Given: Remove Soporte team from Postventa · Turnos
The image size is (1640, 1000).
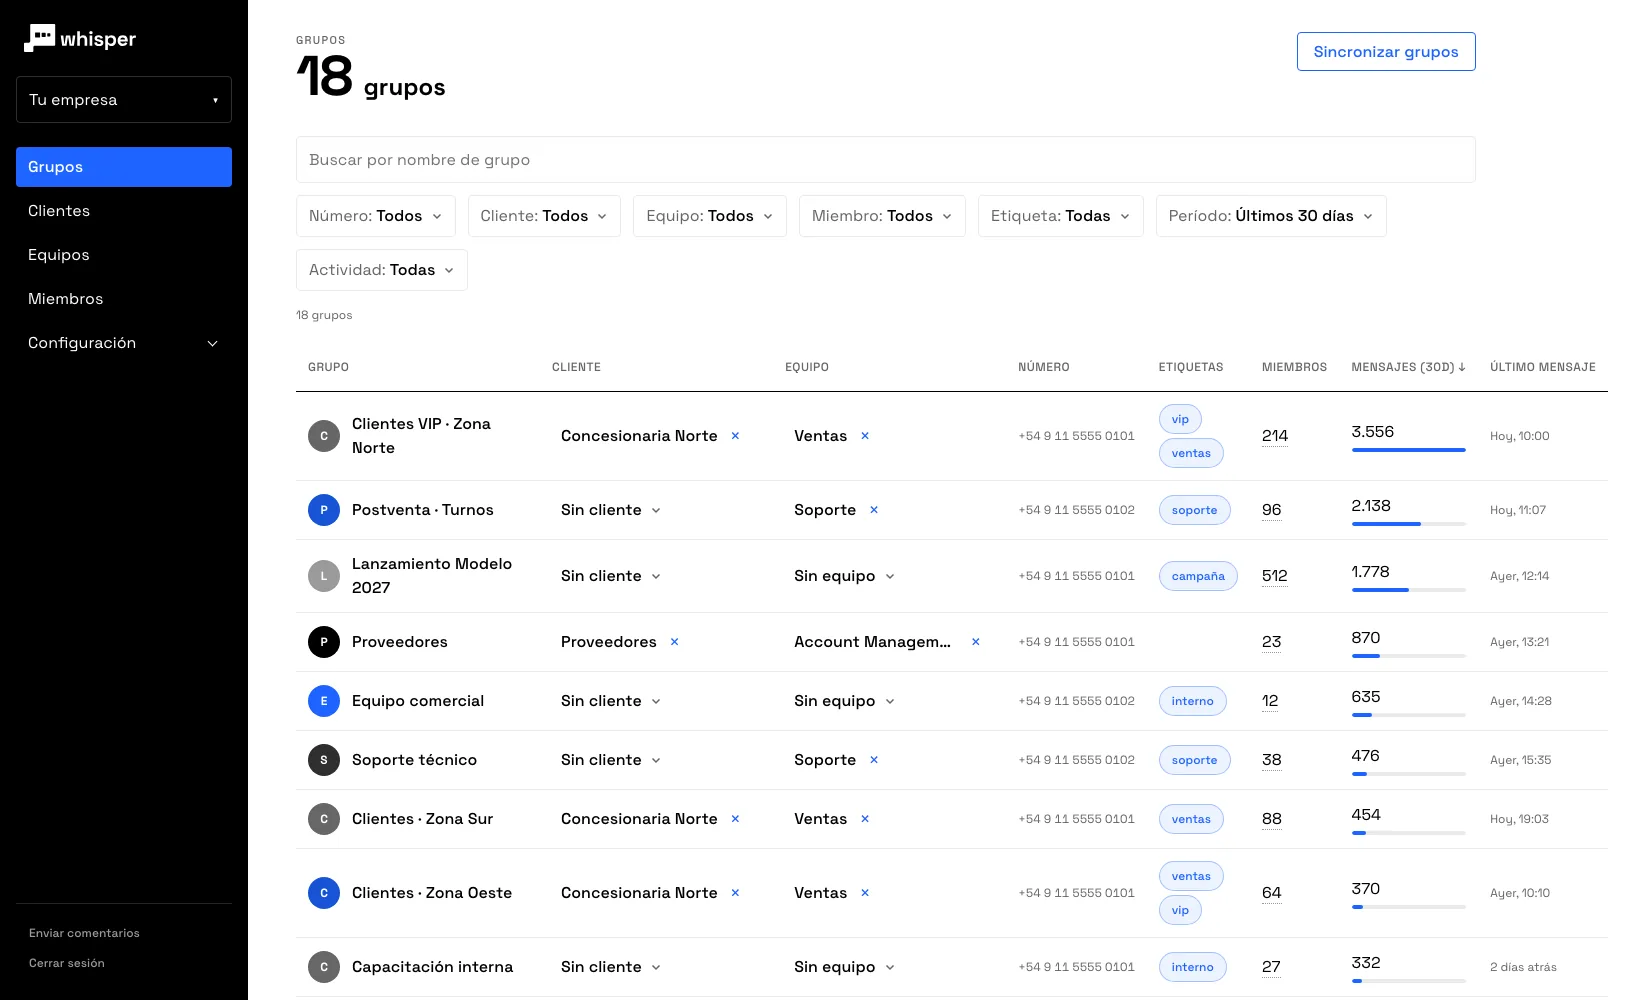Looking at the screenshot, I should tap(874, 510).
